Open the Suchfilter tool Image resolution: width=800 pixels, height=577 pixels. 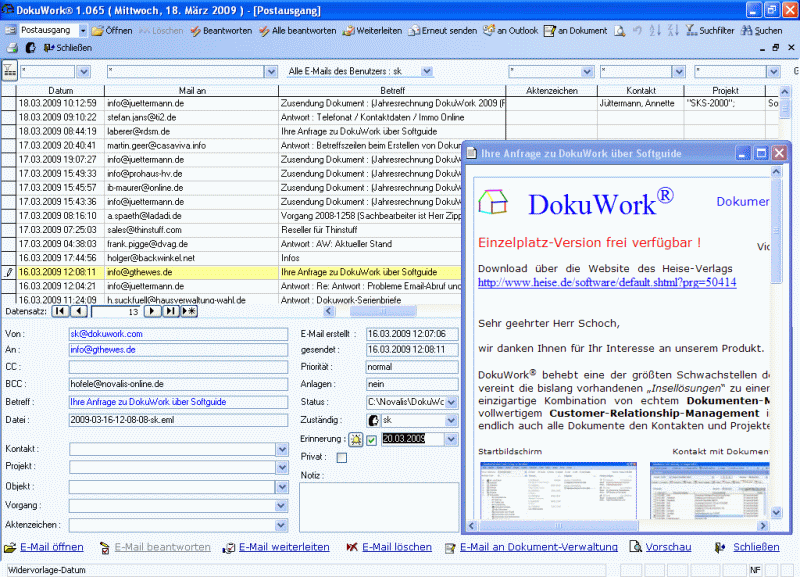click(710, 31)
